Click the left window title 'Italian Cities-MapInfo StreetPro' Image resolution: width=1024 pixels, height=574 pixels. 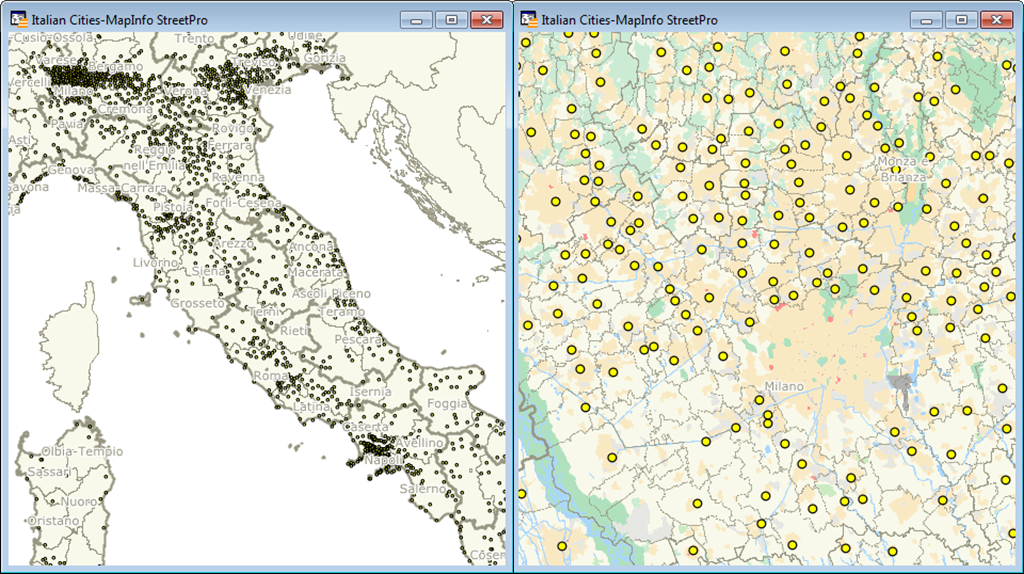tap(120, 20)
